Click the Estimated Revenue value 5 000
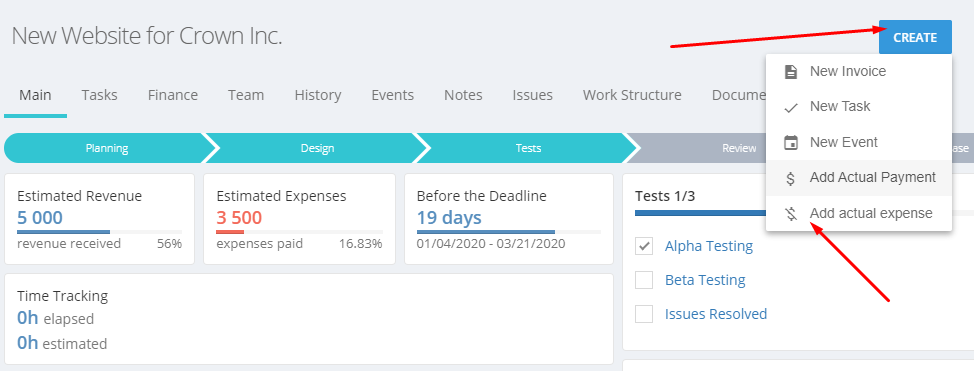 click(x=40, y=218)
